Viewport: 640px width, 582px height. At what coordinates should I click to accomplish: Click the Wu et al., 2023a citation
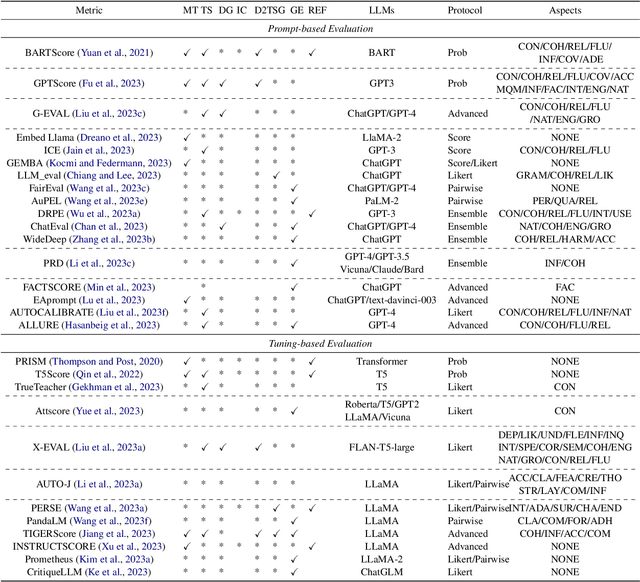104,213
